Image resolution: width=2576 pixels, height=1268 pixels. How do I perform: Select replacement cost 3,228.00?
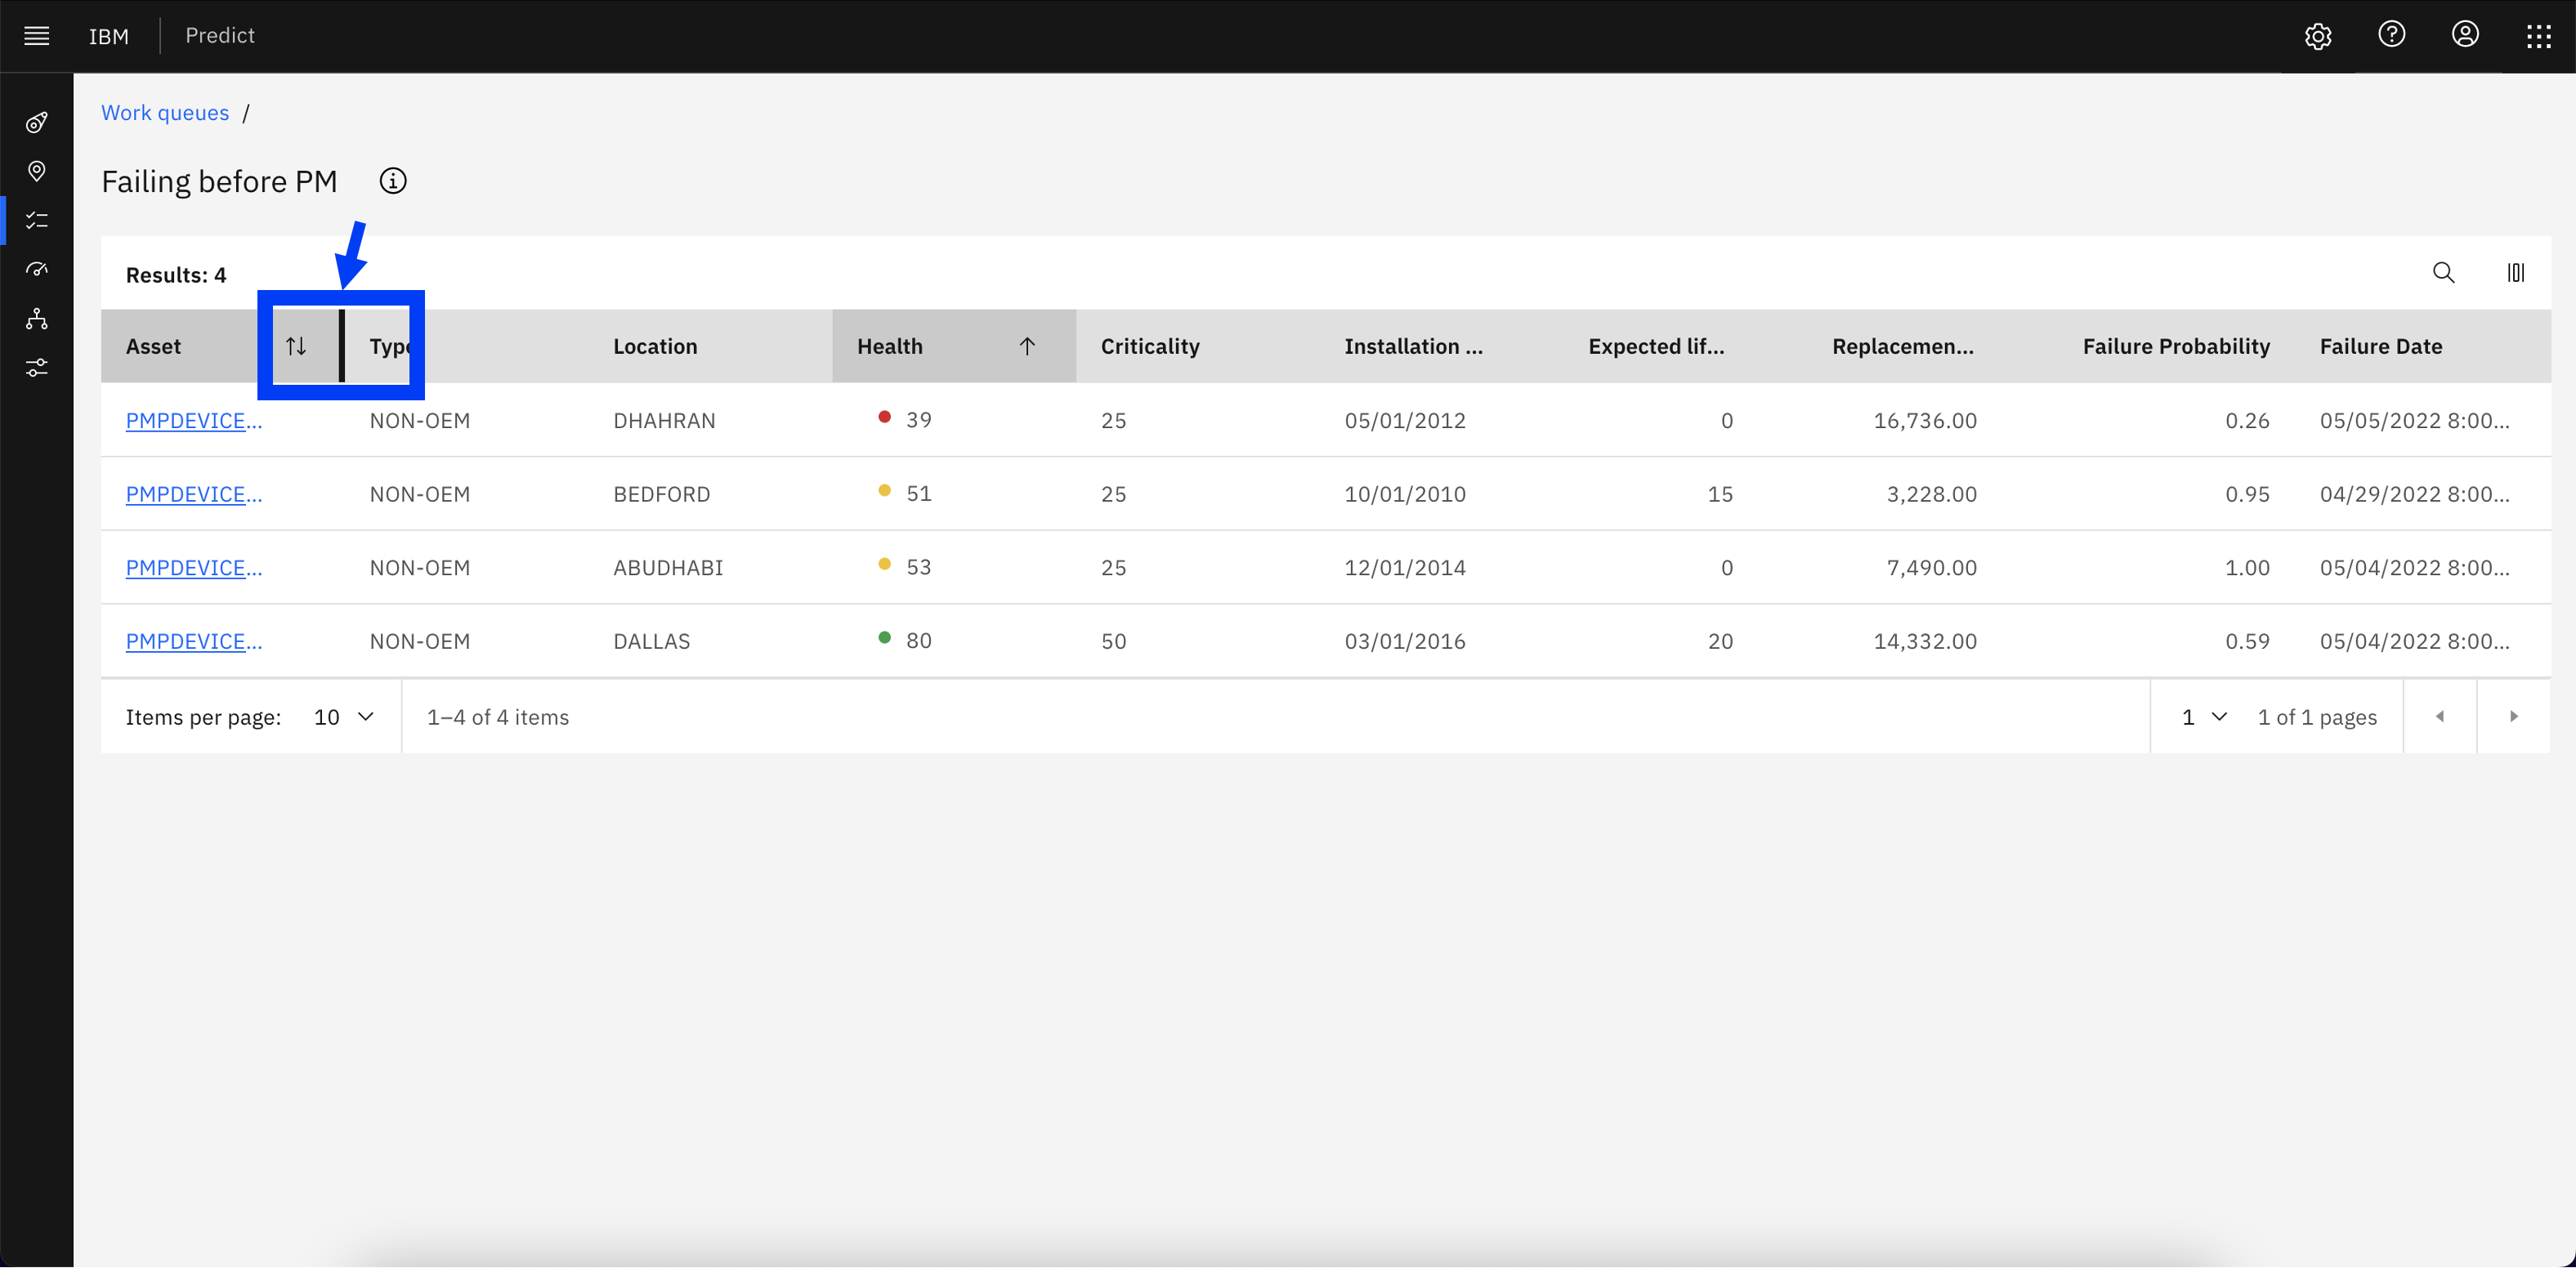(x=1932, y=494)
